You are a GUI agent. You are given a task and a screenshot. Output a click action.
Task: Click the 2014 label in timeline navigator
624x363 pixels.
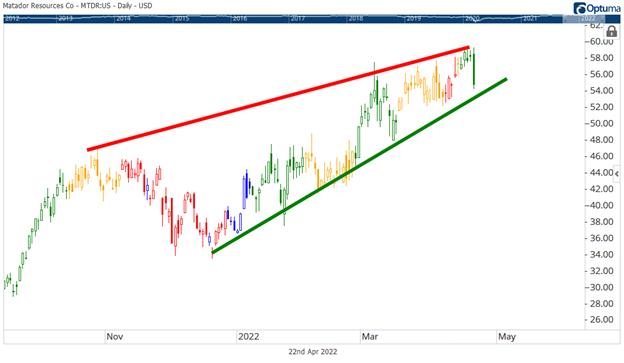coord(123,19)
